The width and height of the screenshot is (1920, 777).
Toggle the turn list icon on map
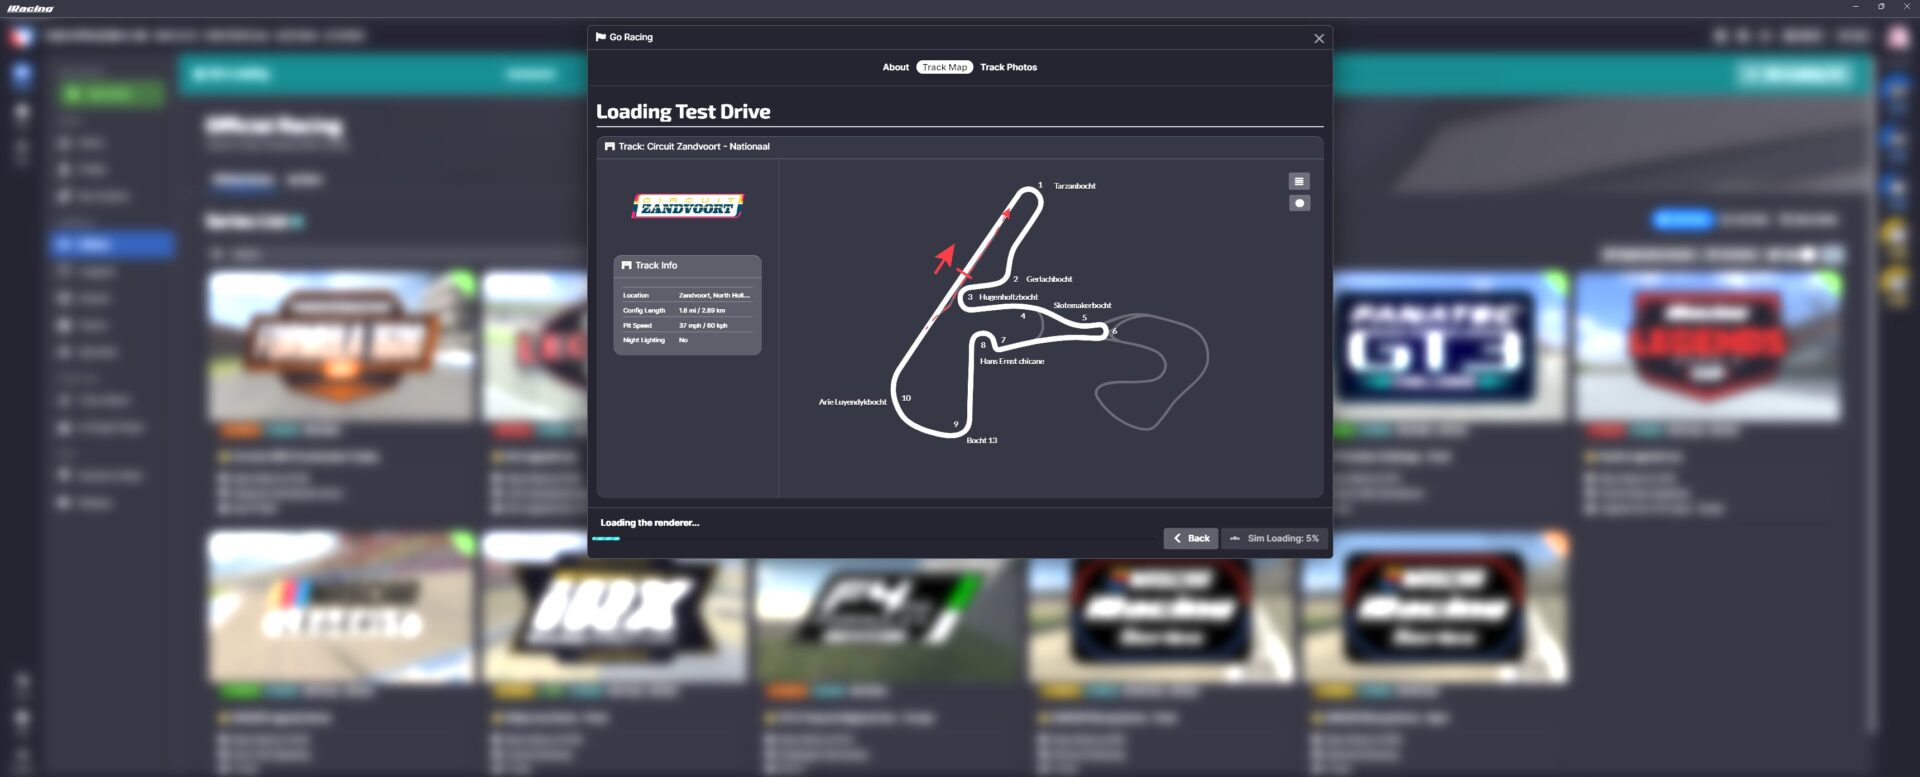pyautogui.click(x=1298, y=181)
